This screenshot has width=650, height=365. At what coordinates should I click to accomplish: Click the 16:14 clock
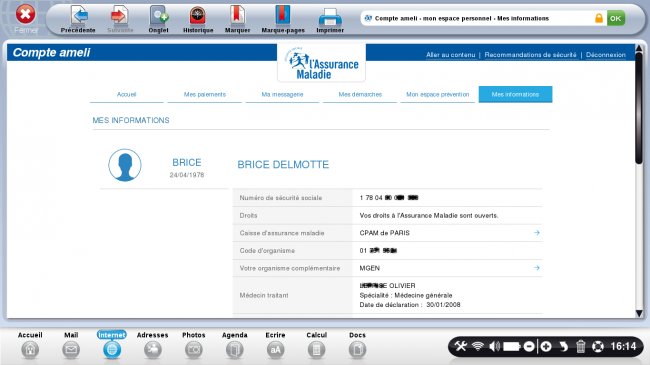[623, 346]
